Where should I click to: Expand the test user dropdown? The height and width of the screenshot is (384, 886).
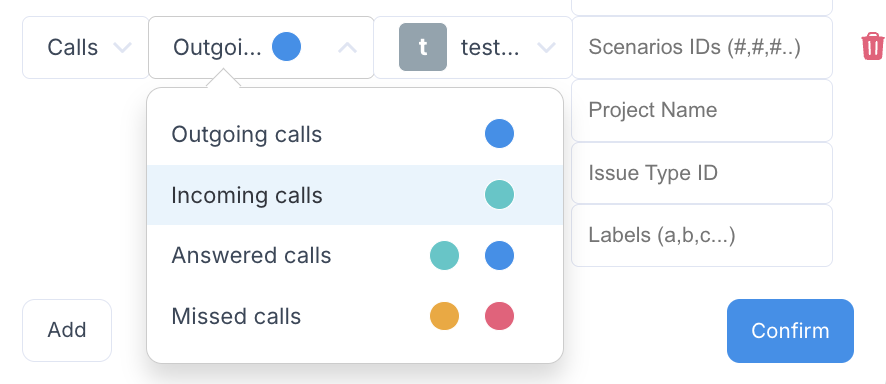pyautogui.click(x=546, y=47)
